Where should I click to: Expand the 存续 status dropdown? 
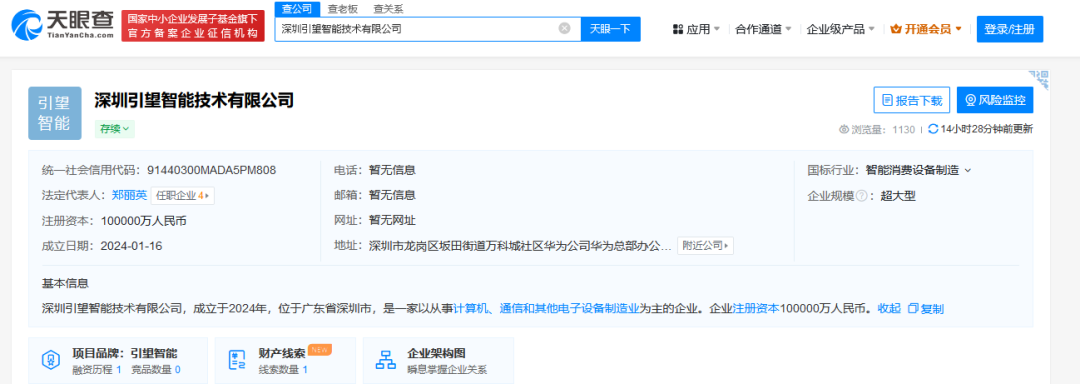coord(114,129)
